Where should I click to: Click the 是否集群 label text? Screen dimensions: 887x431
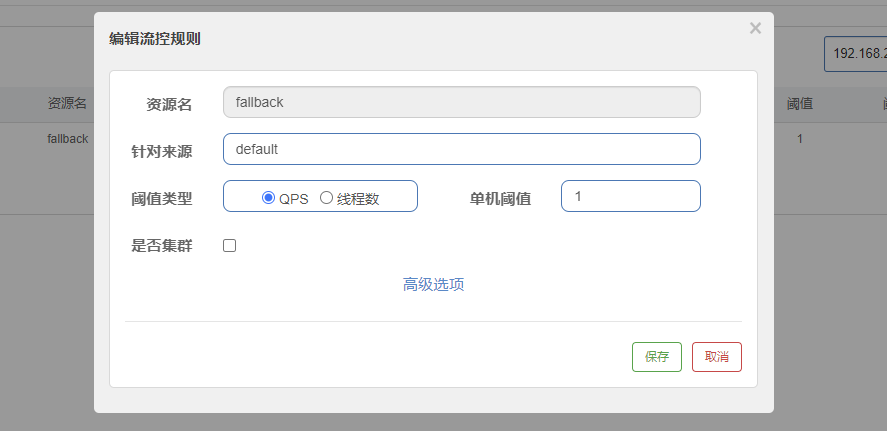[x=161, y=245]
